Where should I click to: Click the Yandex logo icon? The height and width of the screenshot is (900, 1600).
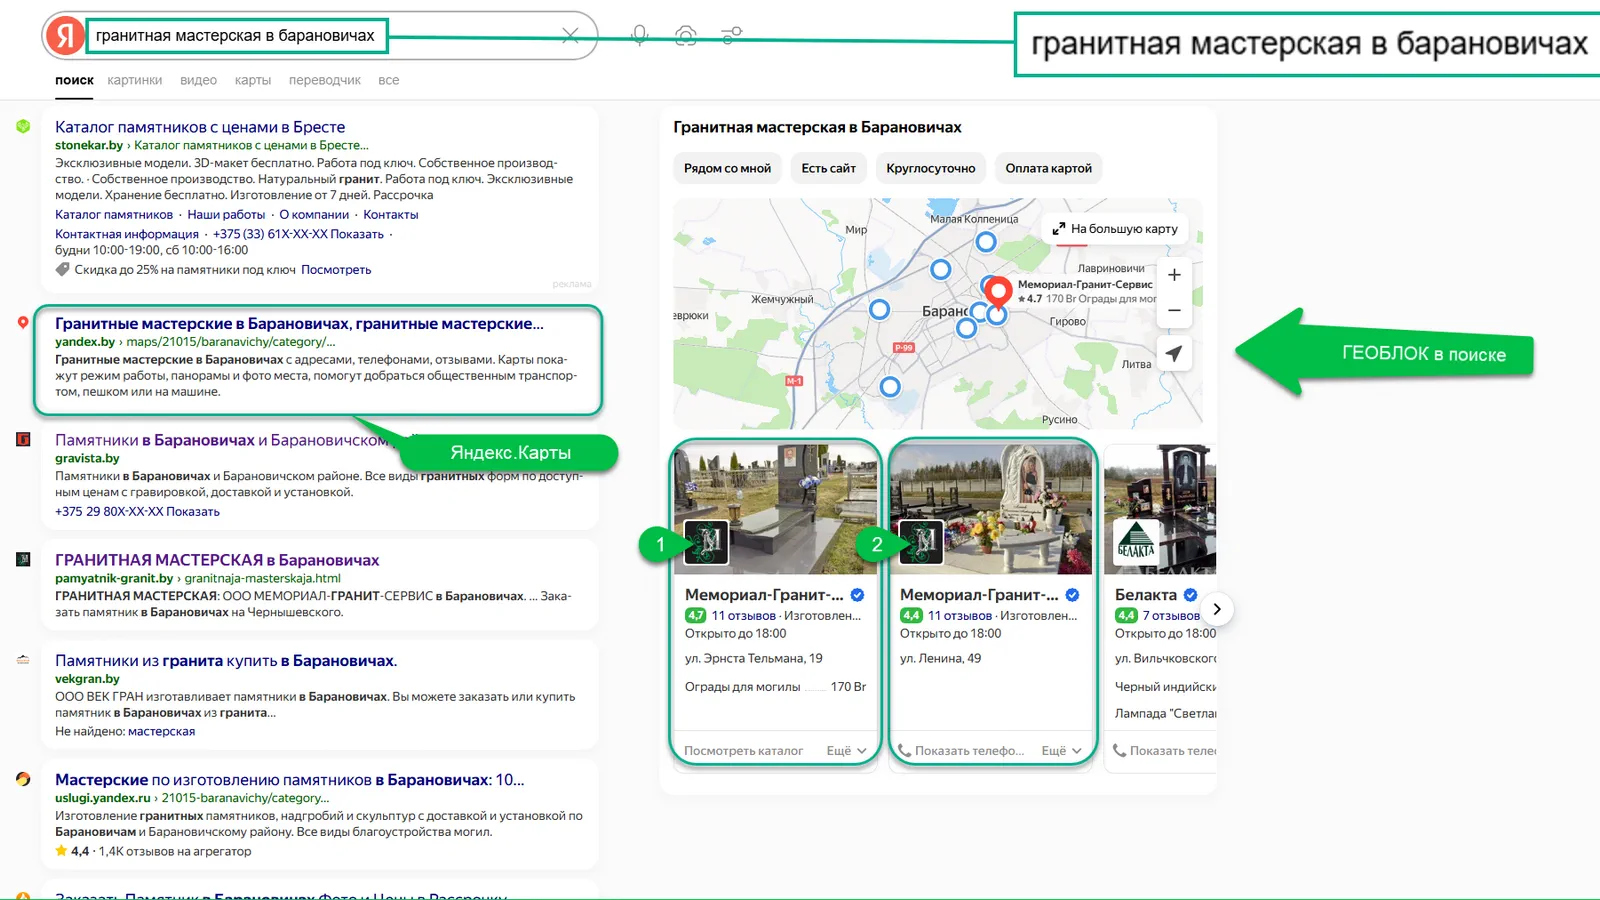click(x=65, y=36)
